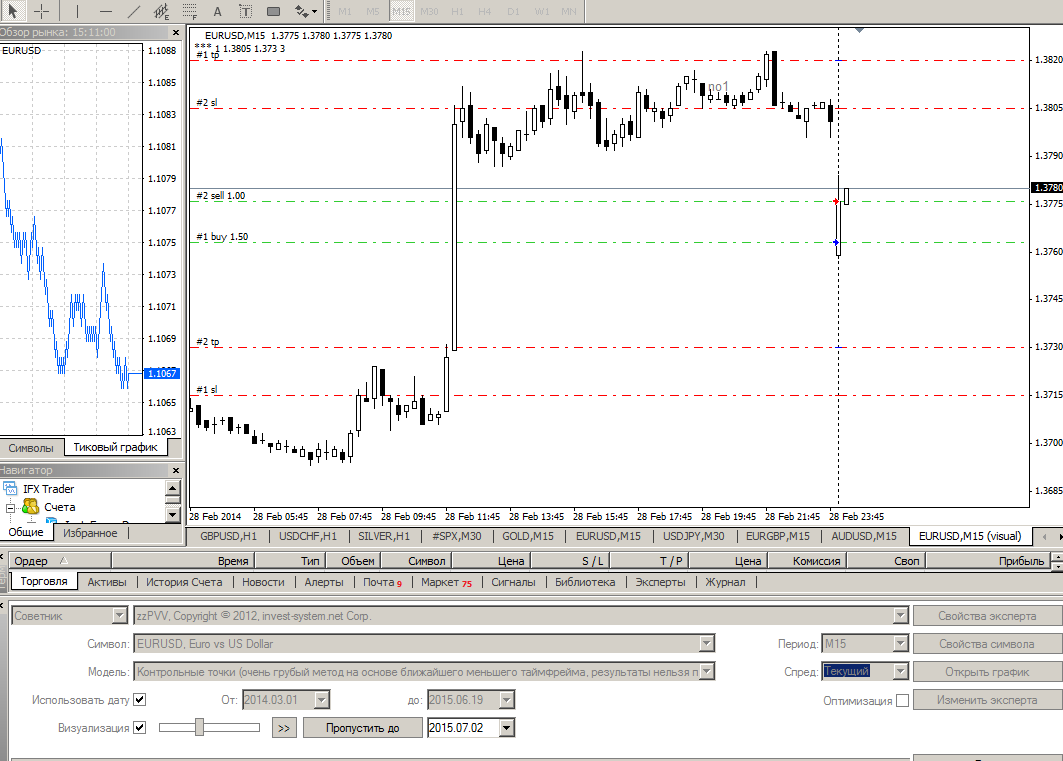Image resolution: width=1063 pixels, height=761 pixels.
Task: Open the От start date picker
Action: click(322, 699)
